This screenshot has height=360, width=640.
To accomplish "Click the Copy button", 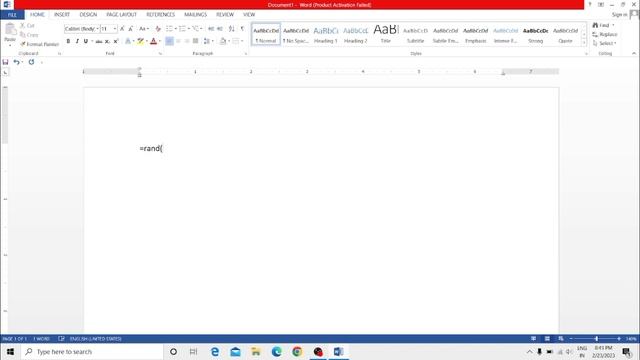I will pos(29,35).
